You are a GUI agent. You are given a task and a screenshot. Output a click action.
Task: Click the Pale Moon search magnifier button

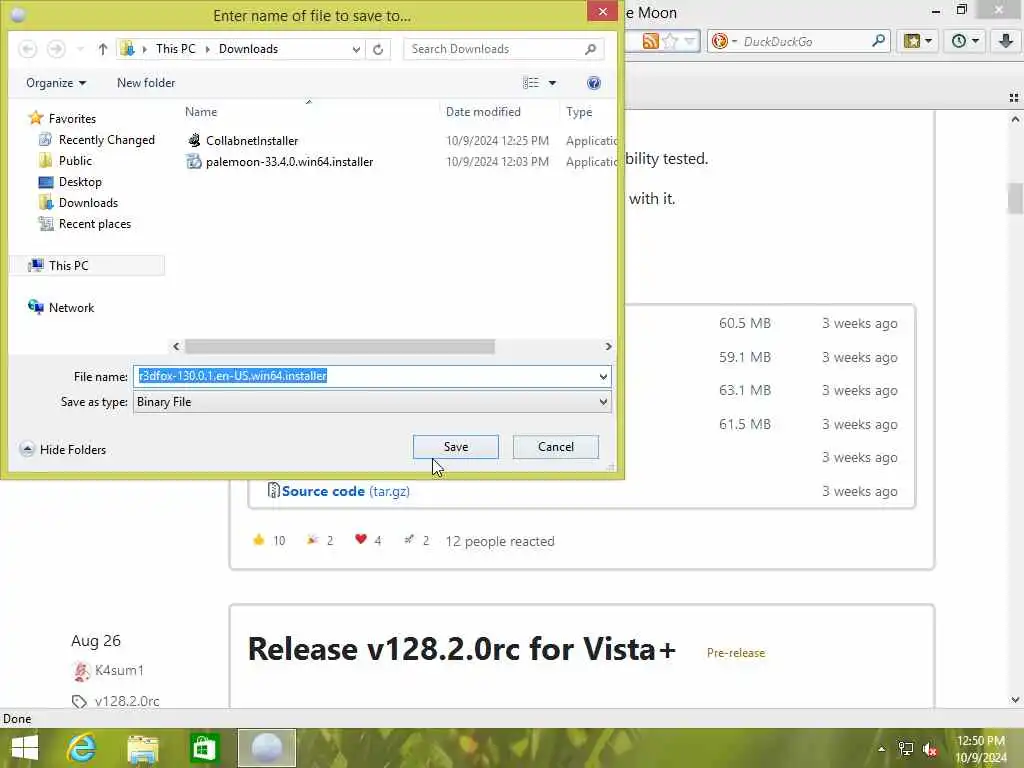tap(878, 41)
